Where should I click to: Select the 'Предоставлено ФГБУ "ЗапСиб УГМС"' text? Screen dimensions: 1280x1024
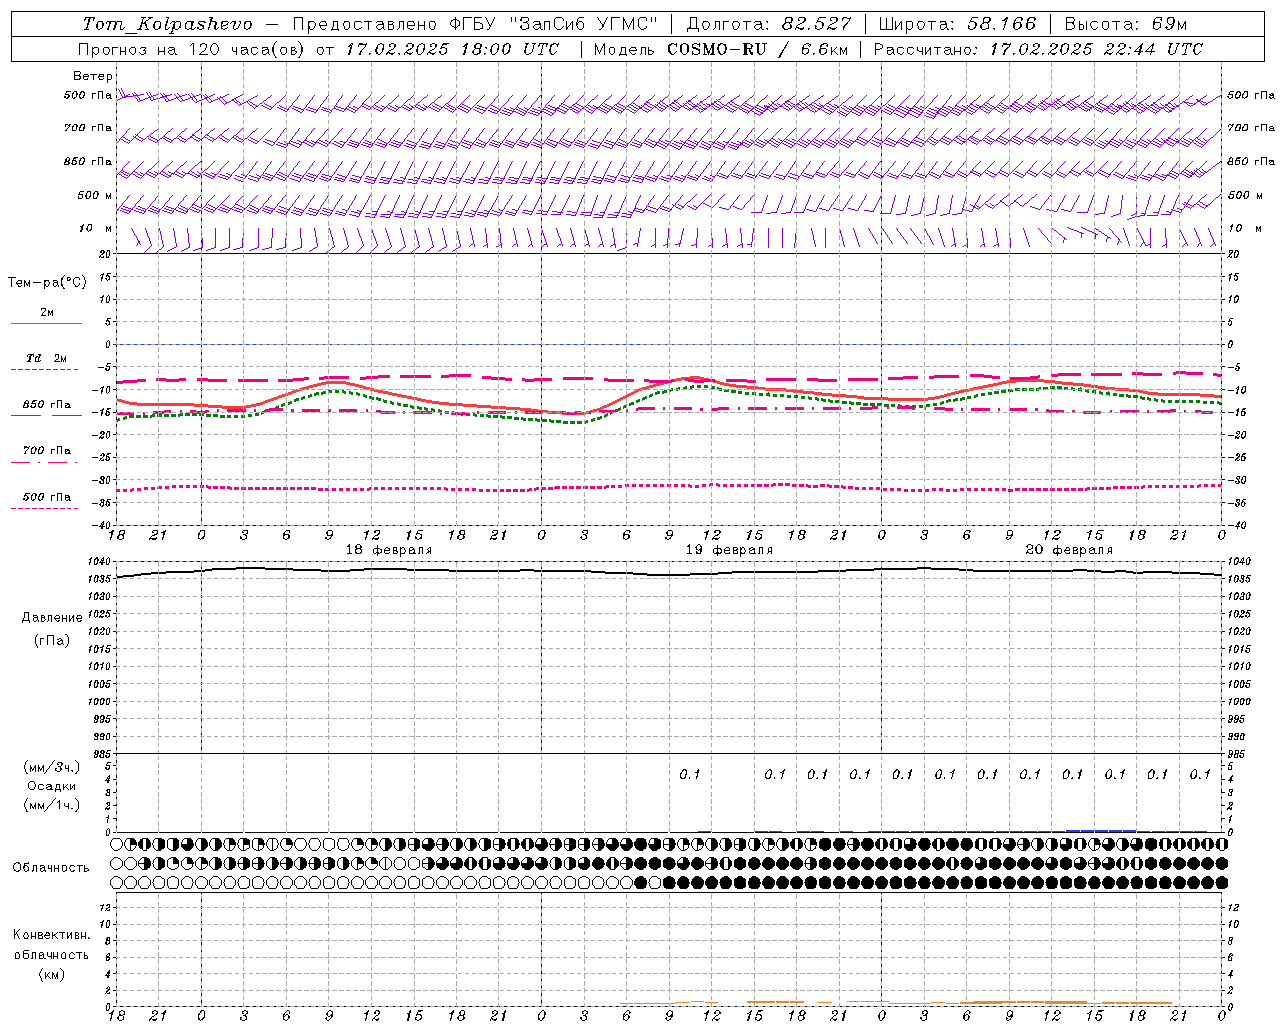click(x=475, y=24)
